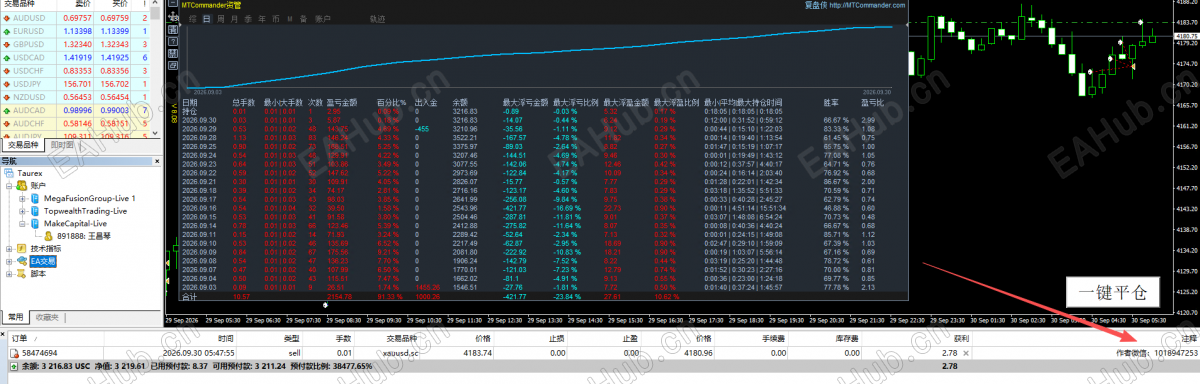1200x384 pixels.
Task: Select the AUDUSD row in Market Watch
Action: point(76,18)
